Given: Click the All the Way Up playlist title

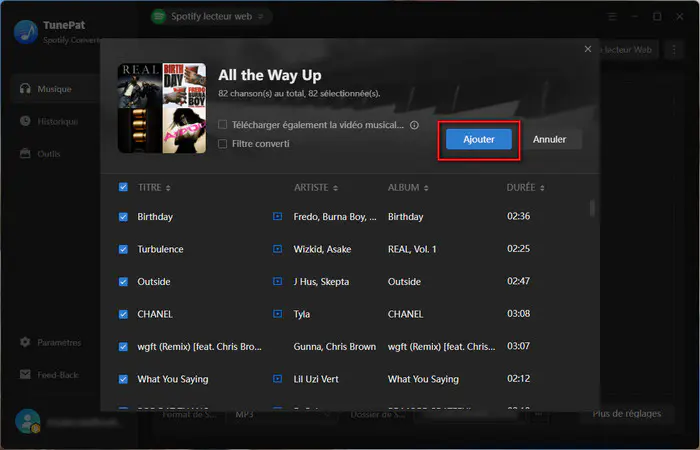Looking at the screenshot, I should tap(270, 75).
